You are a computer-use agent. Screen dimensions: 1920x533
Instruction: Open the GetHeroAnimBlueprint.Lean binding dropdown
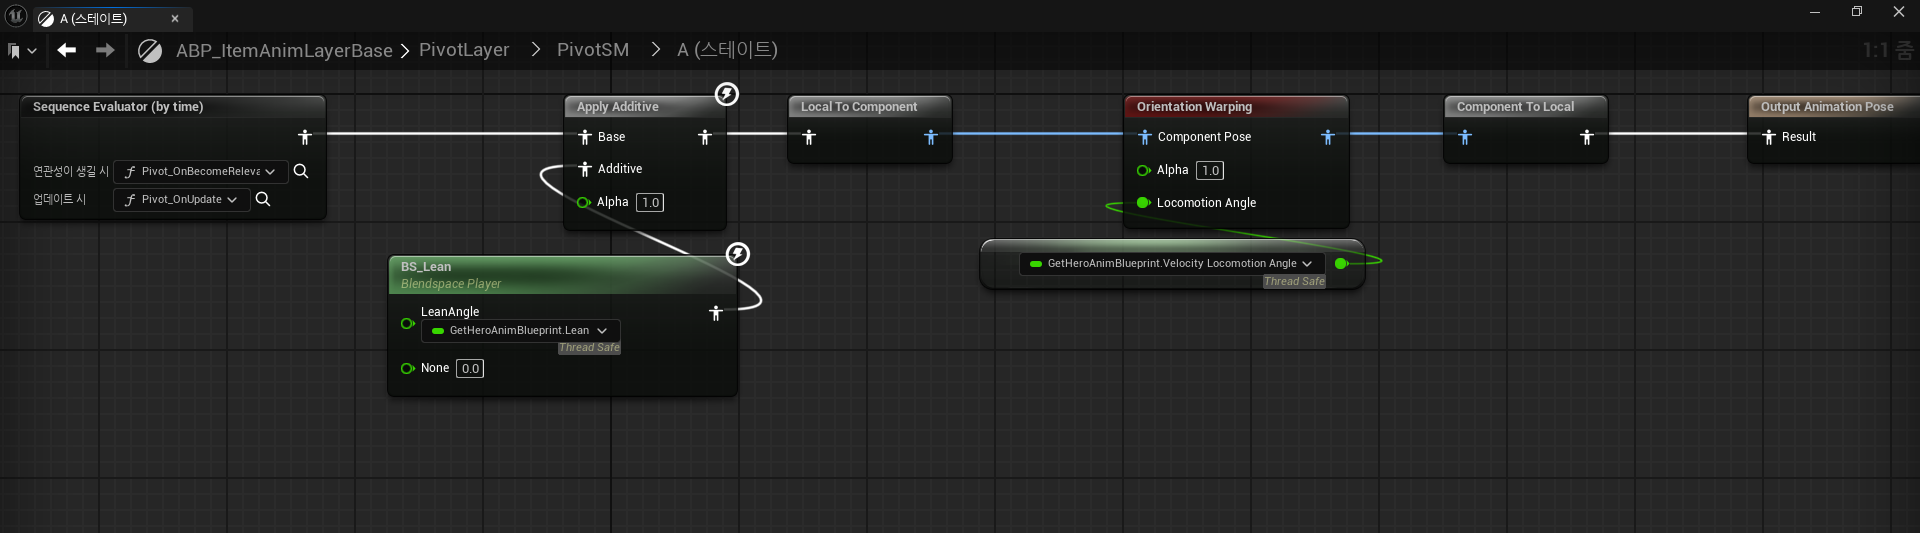pyautogui.click(x=520, y=331)
